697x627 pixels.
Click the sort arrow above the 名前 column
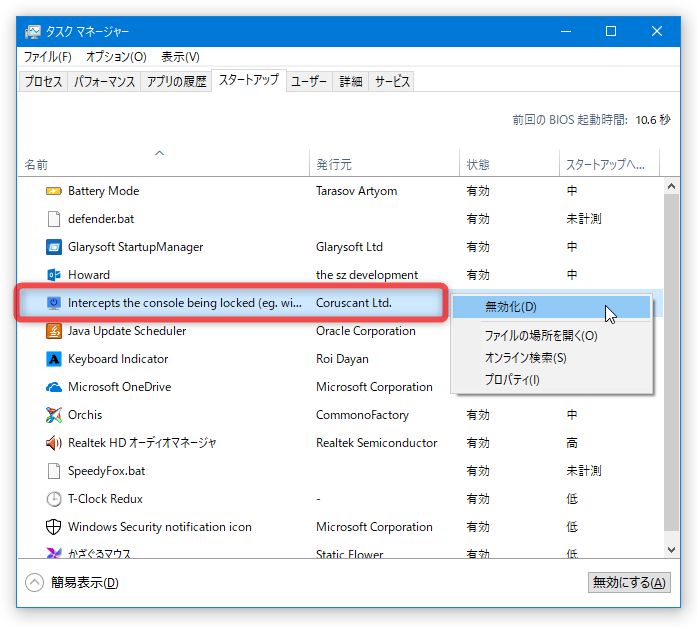pyautogui.click(x=160, y=153)
